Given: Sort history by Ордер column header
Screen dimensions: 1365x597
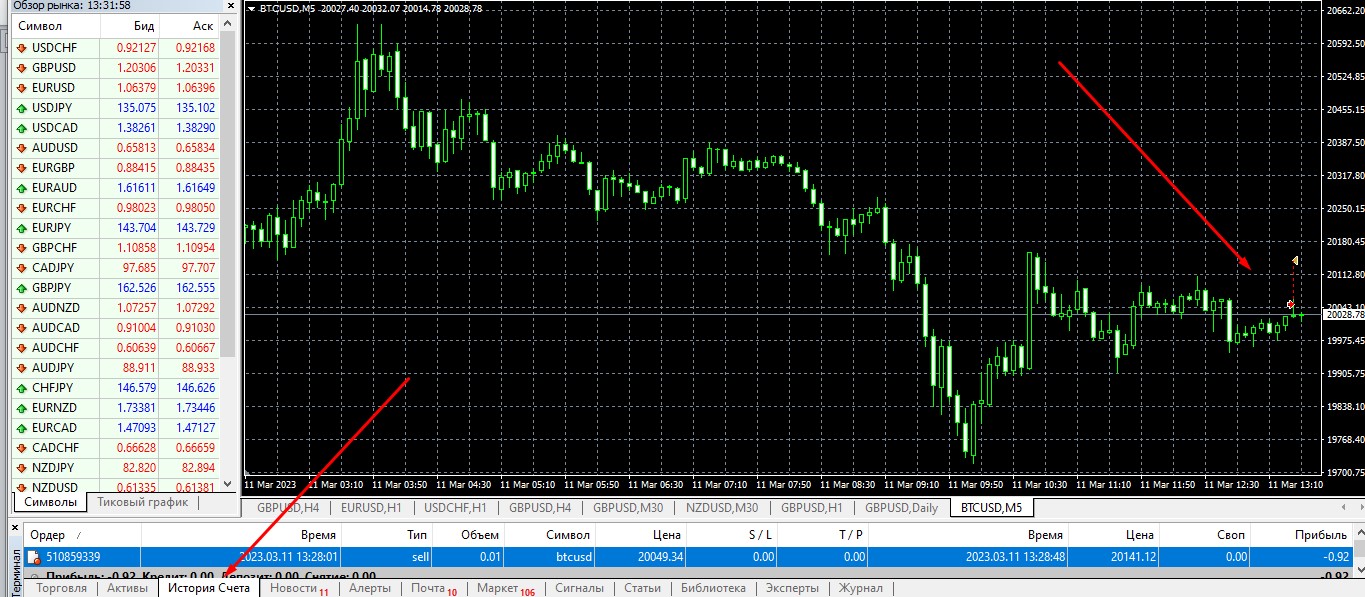Looking at the screenshot, I should [x=82, y=535].
